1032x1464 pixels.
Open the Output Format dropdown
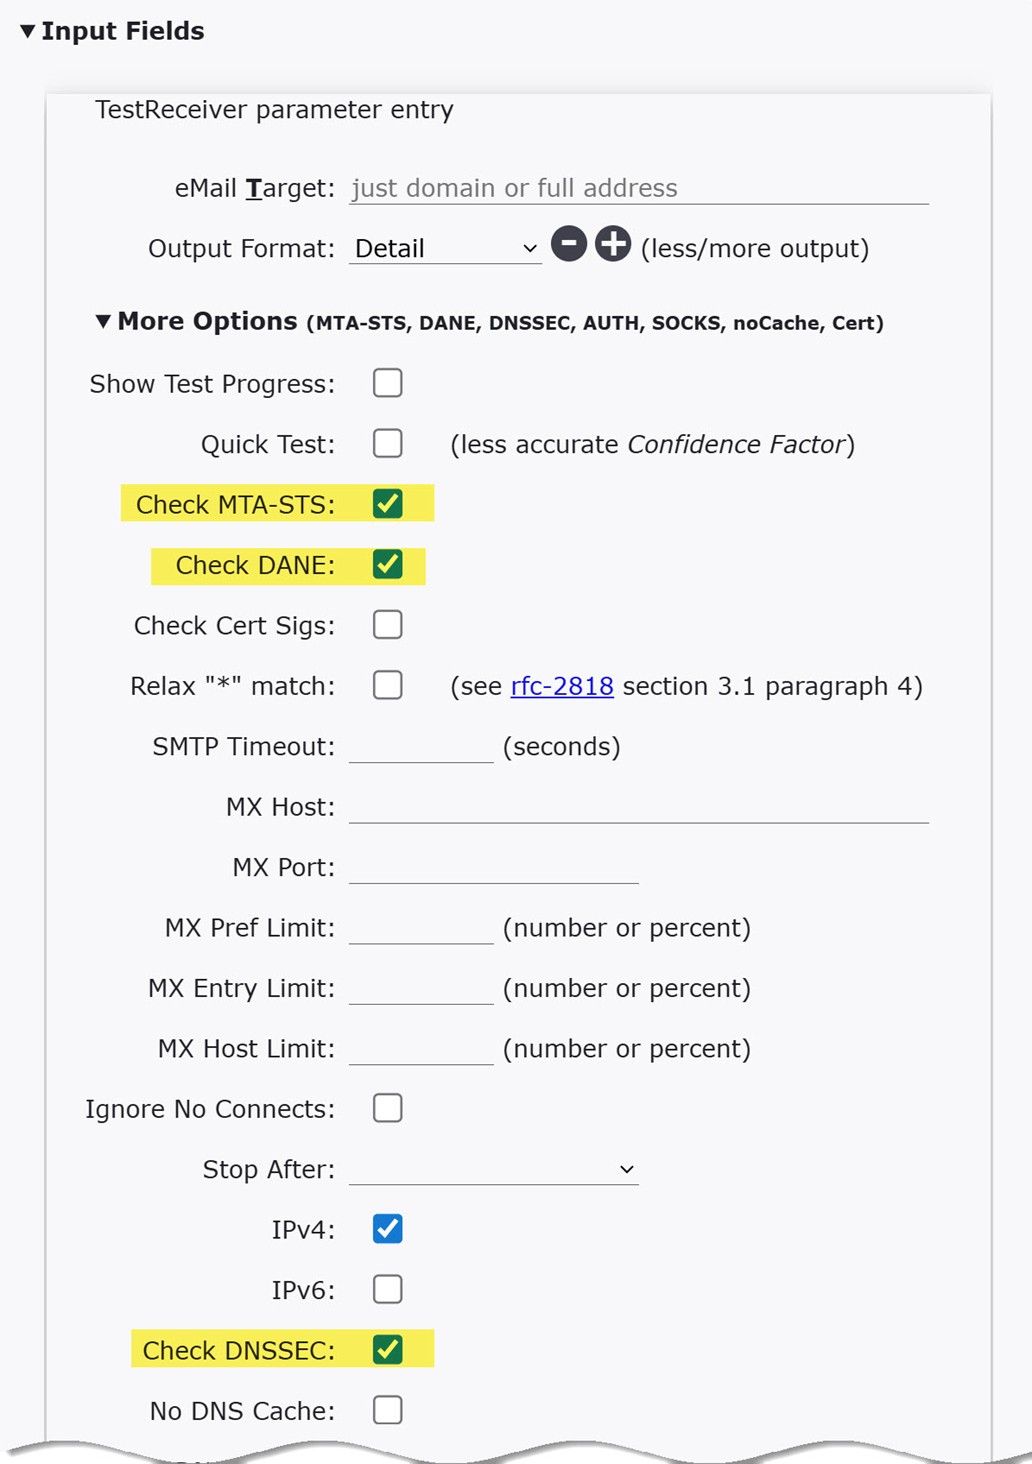pyautogui.click(x=444, y=248)
